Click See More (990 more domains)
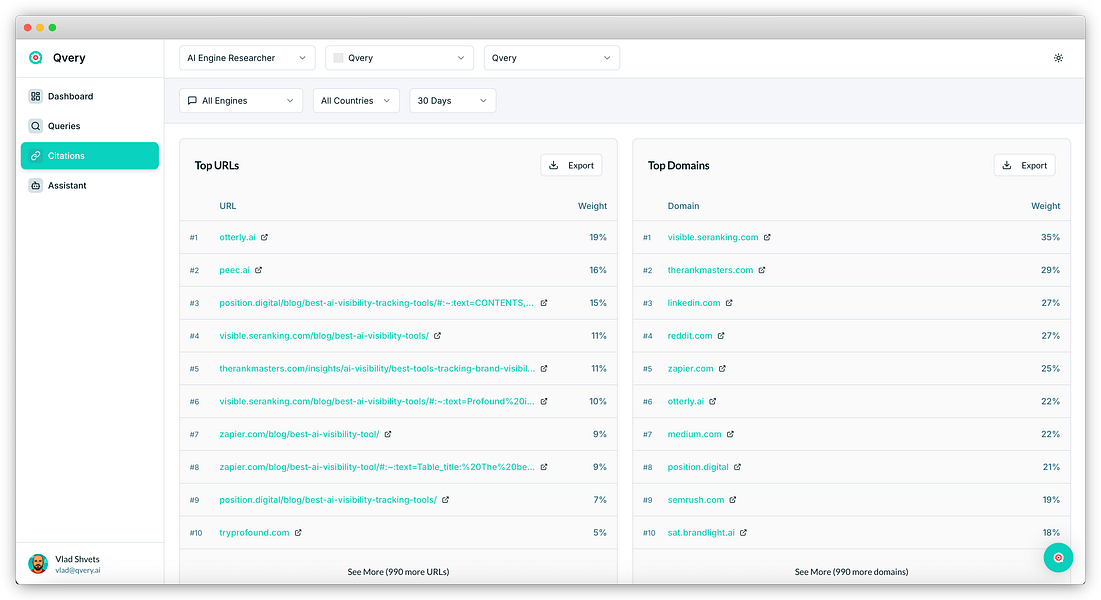1101x600 pixels. (851, 572)
